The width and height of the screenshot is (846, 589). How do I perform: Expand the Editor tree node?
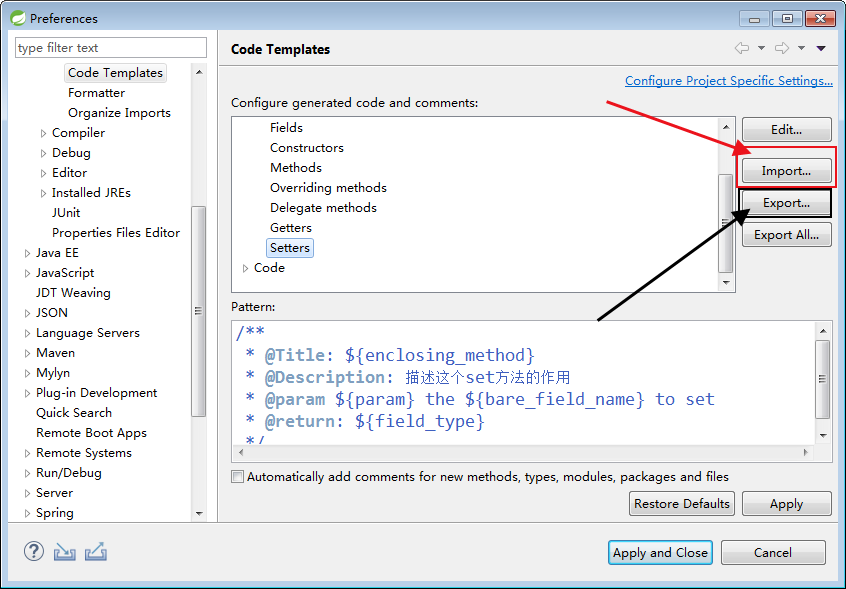(x=43, y=173)
